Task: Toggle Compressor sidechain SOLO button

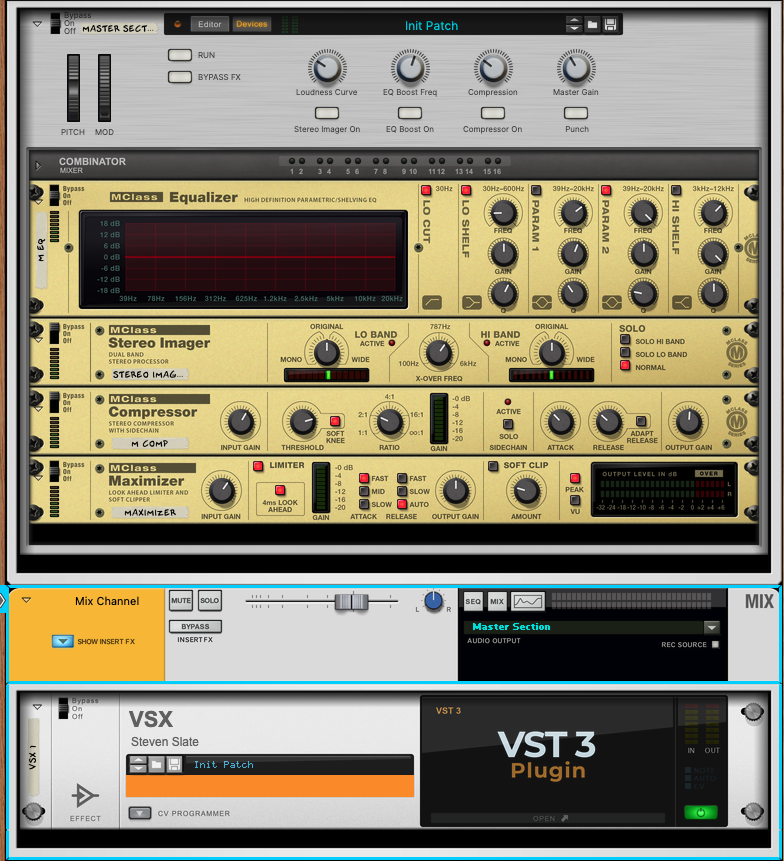Action: tap(508, 424)
